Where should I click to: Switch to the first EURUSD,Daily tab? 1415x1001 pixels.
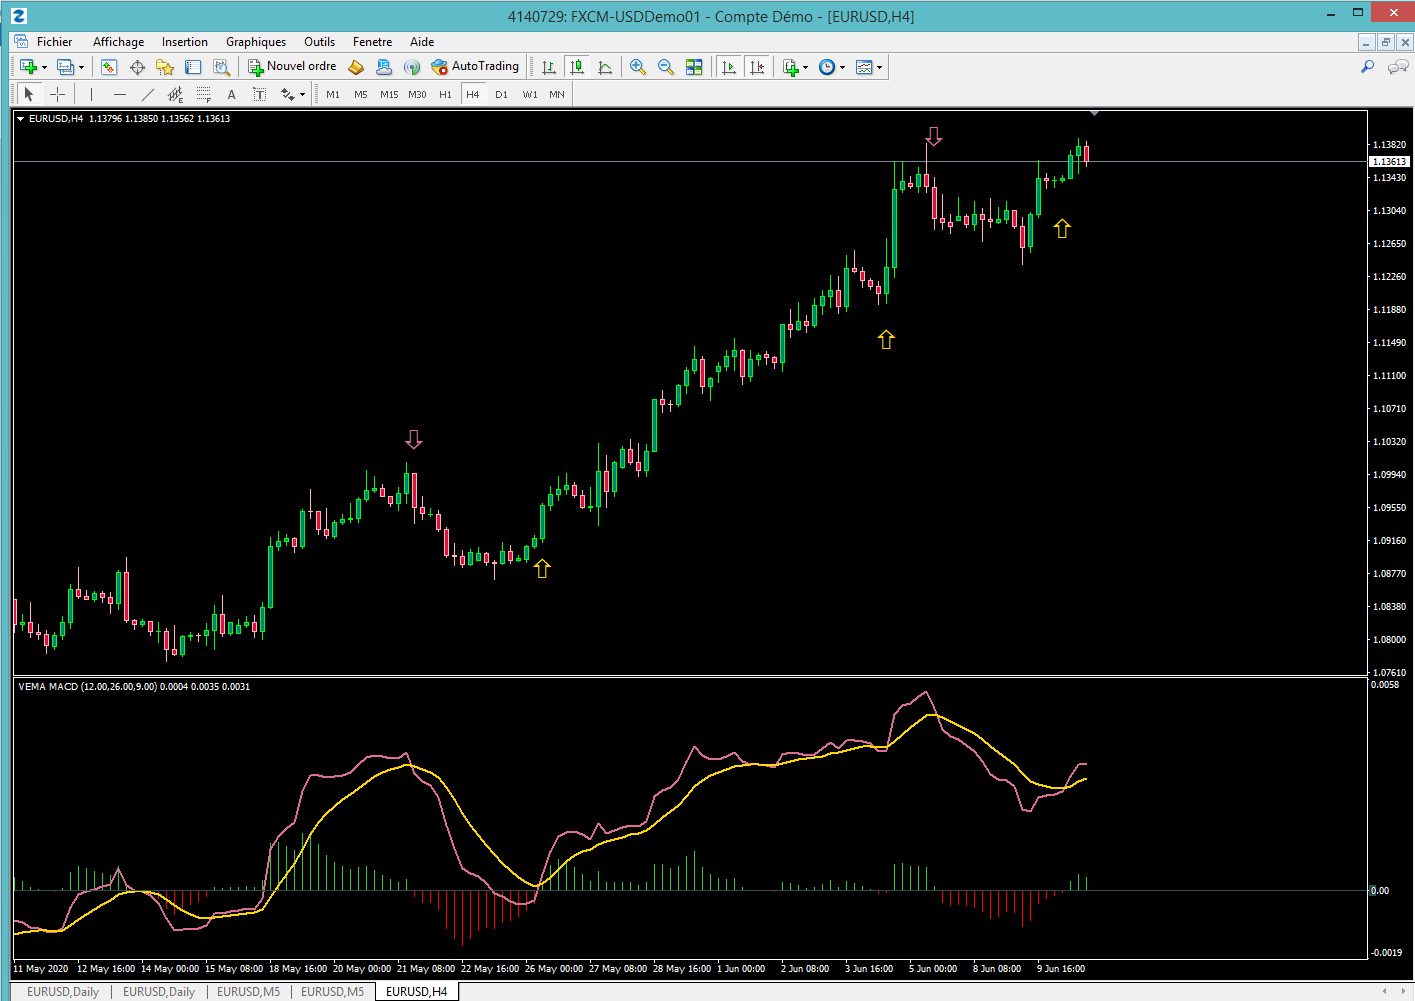coord(63,992)
